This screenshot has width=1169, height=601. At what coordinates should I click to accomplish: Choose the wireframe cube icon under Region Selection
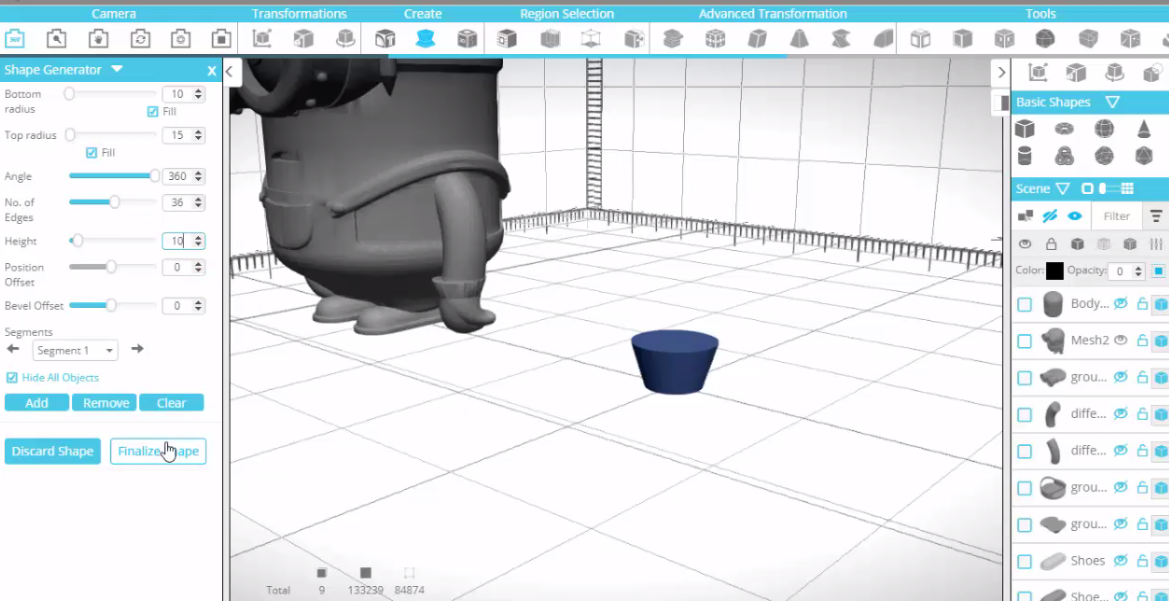pyautogui.click(x=590, y=38)
